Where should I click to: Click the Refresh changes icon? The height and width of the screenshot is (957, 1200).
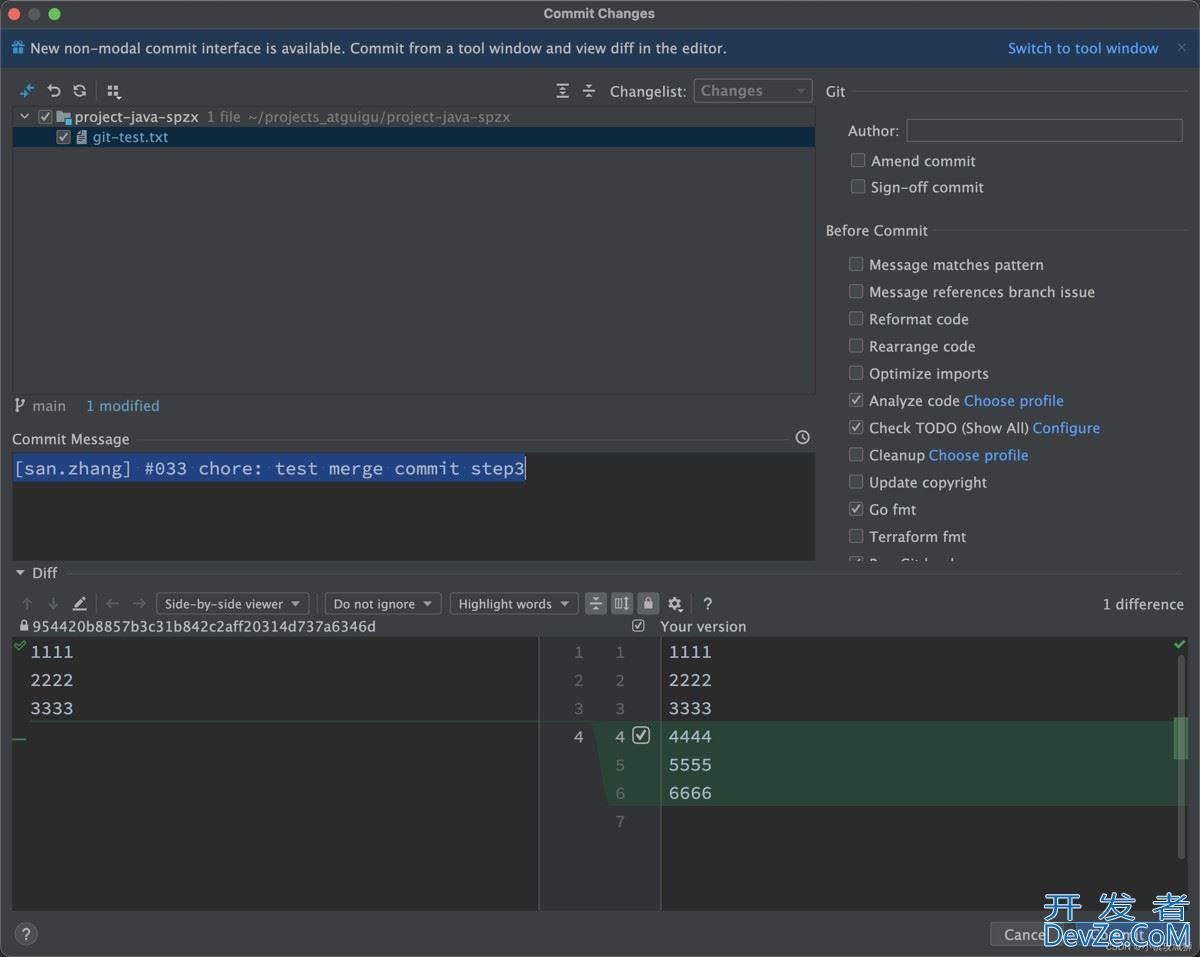80,91
